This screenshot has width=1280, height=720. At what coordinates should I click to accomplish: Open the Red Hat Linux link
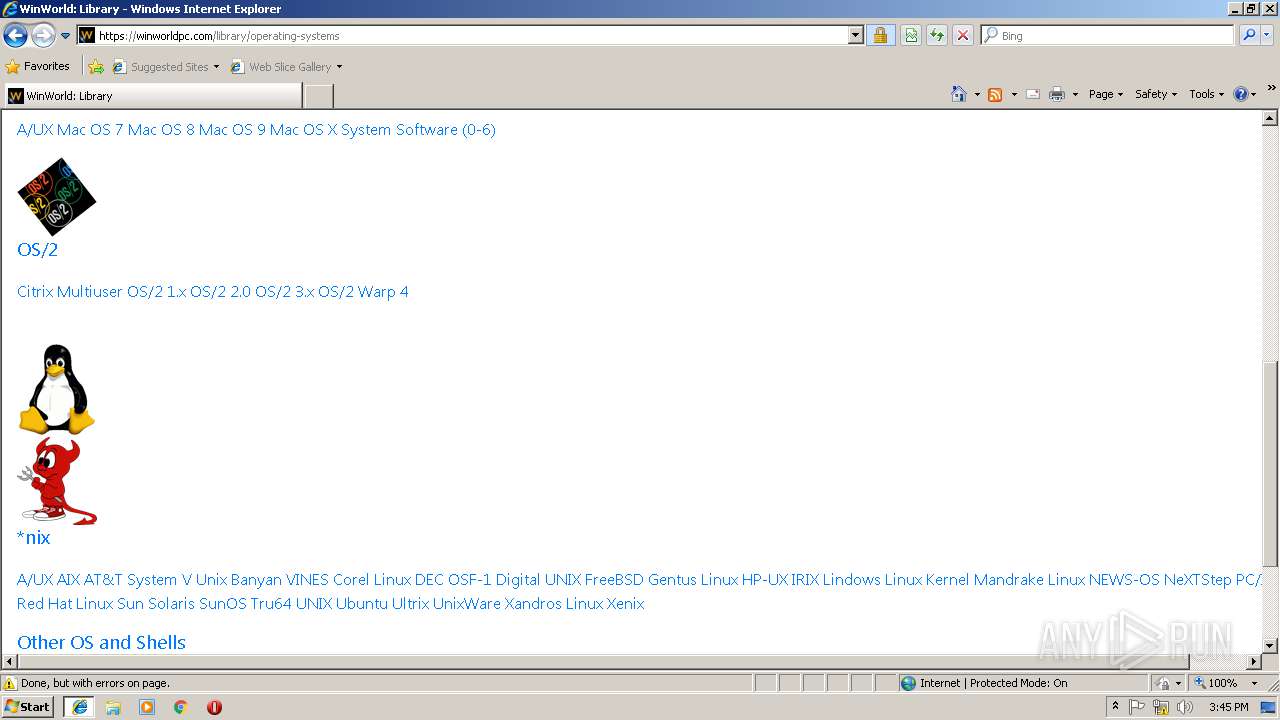pos(65,604)
